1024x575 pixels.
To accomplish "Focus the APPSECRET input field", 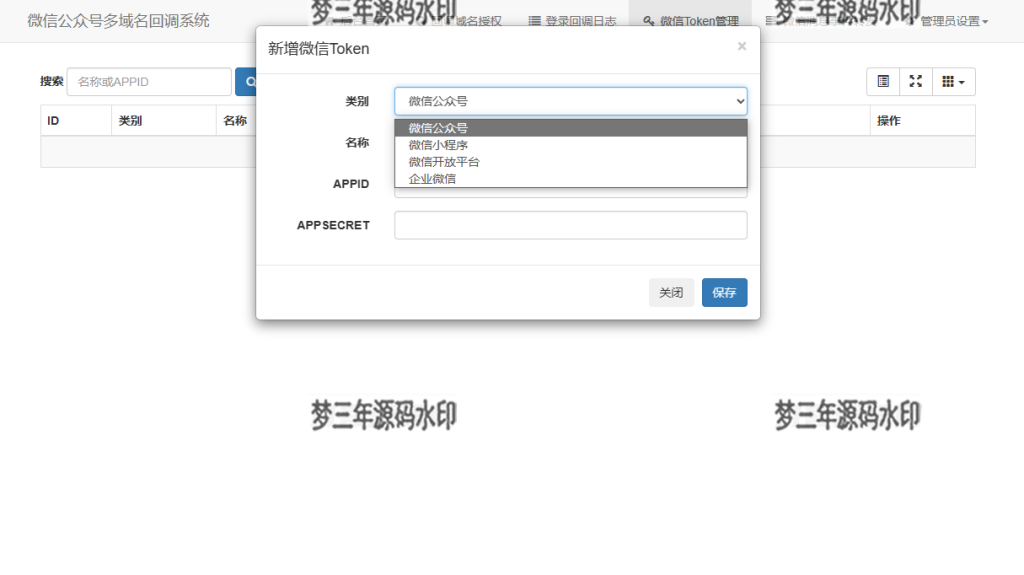I will click(571, 225).
